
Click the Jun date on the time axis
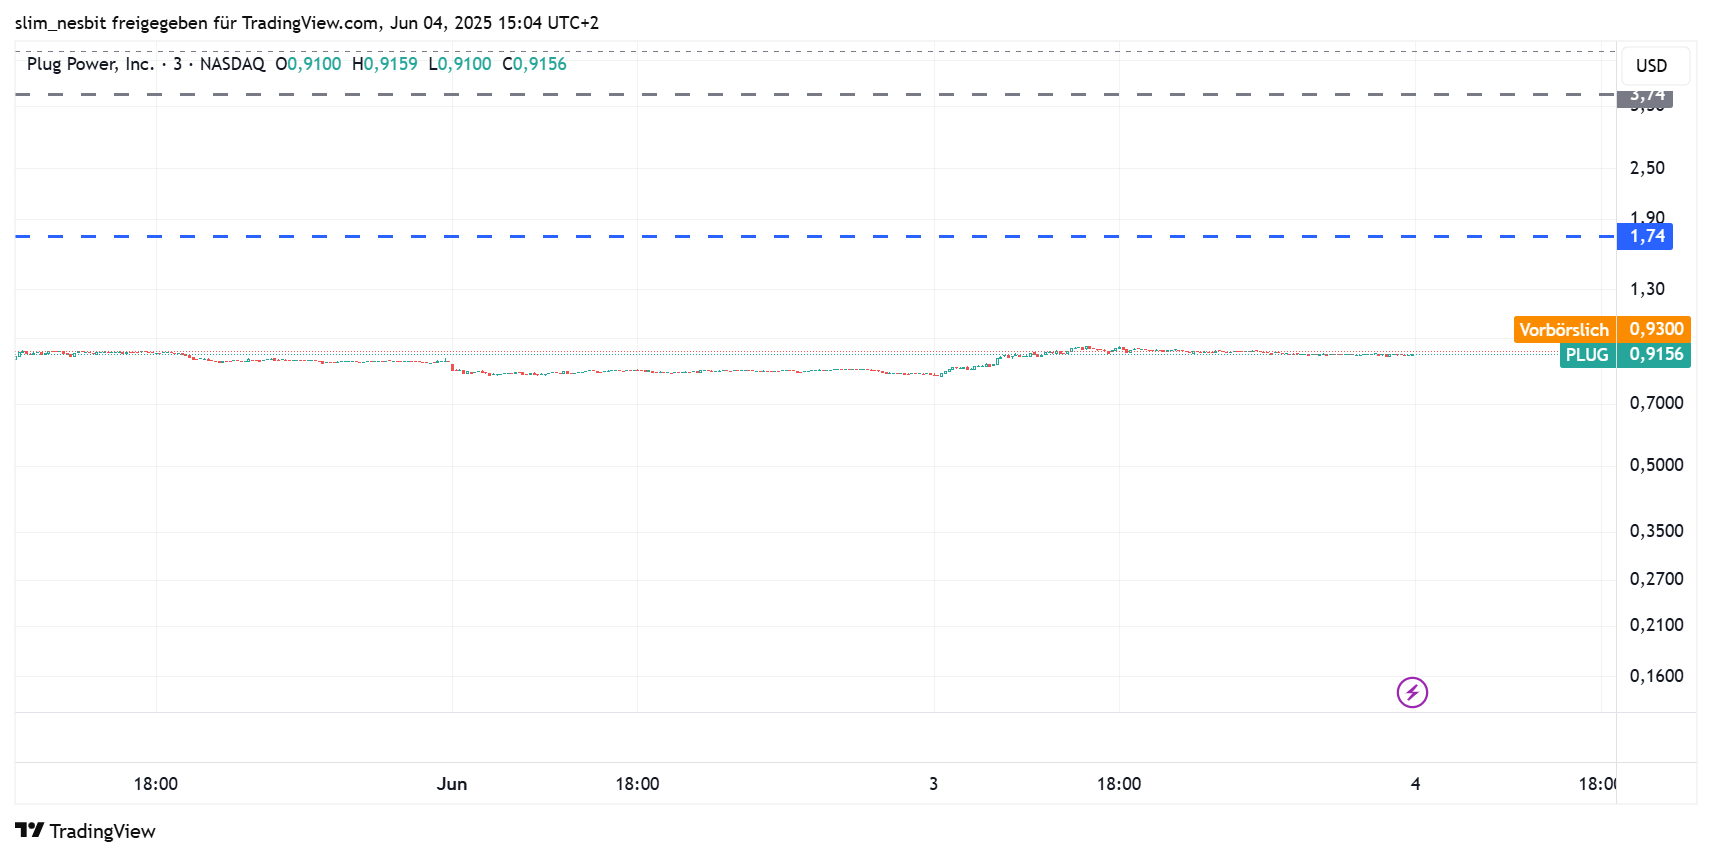(x=452, y=784)
